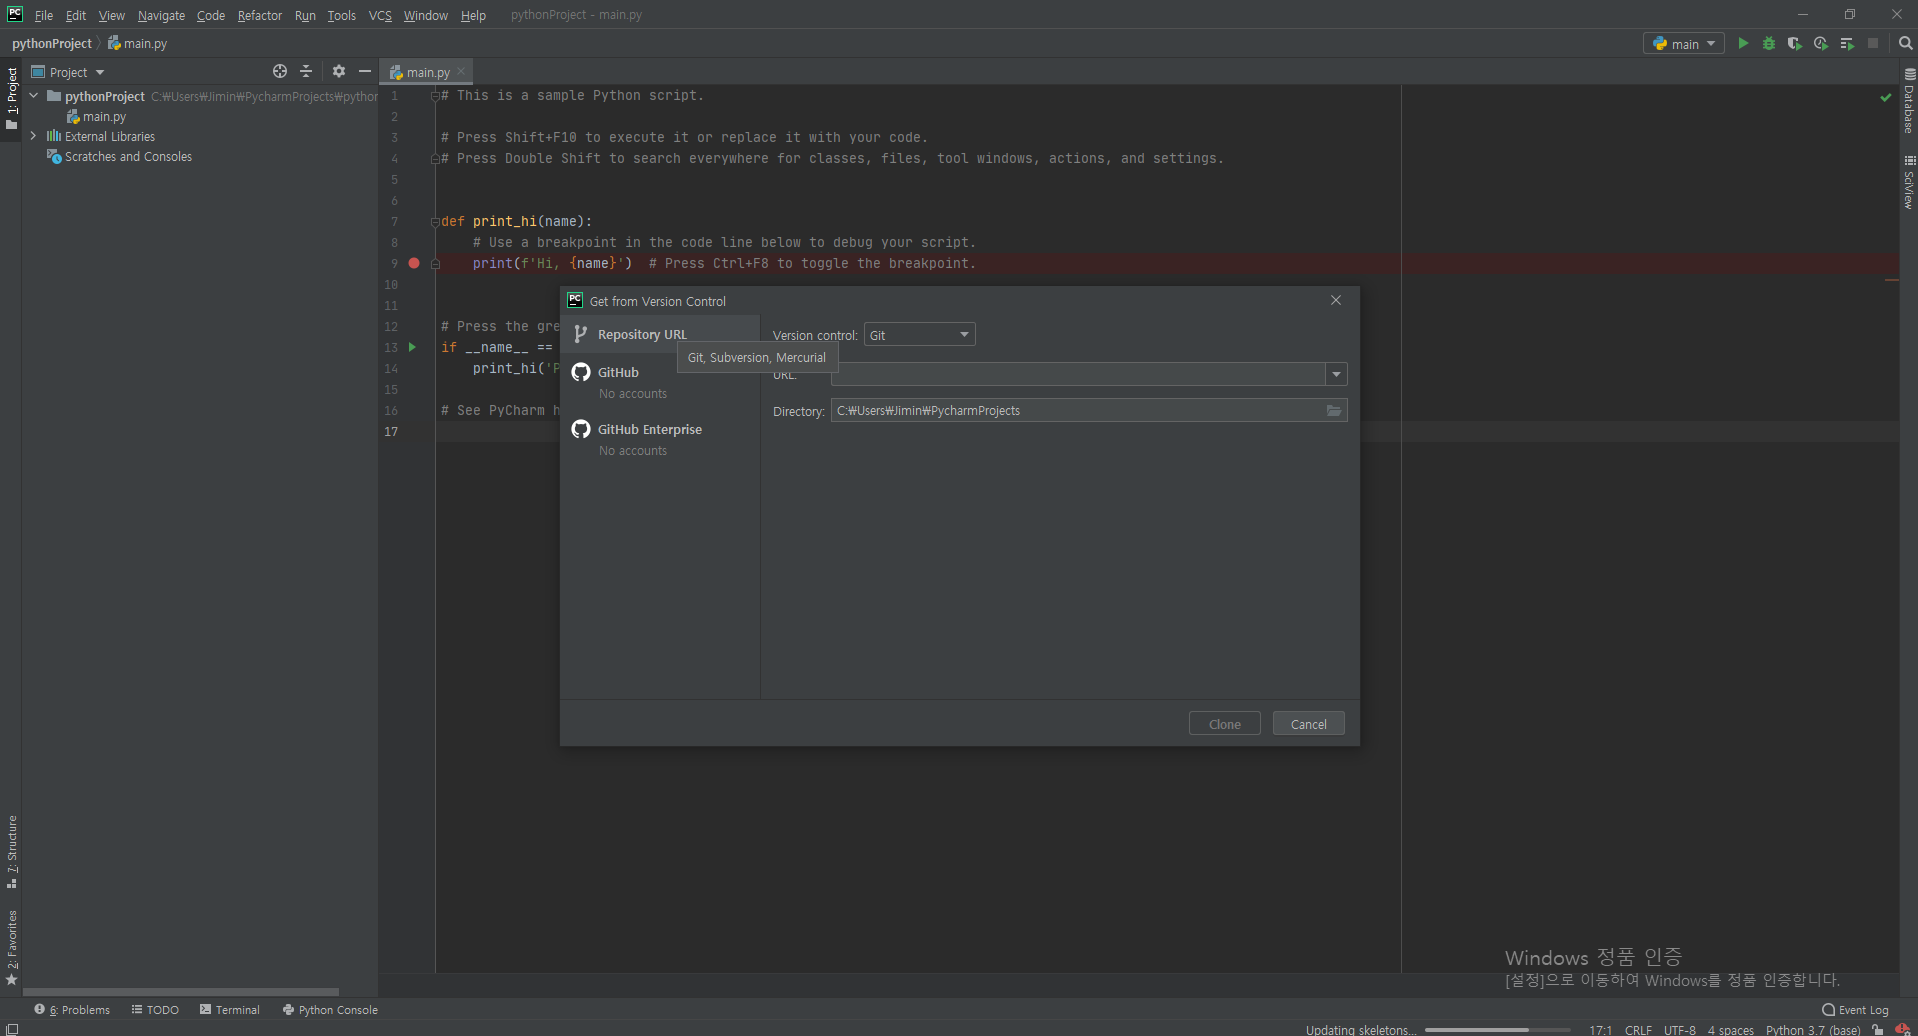Close the main.py editor tab
Image resolution: width=1918 pixels, height=1036 pixels.
(x=461, y=71)
